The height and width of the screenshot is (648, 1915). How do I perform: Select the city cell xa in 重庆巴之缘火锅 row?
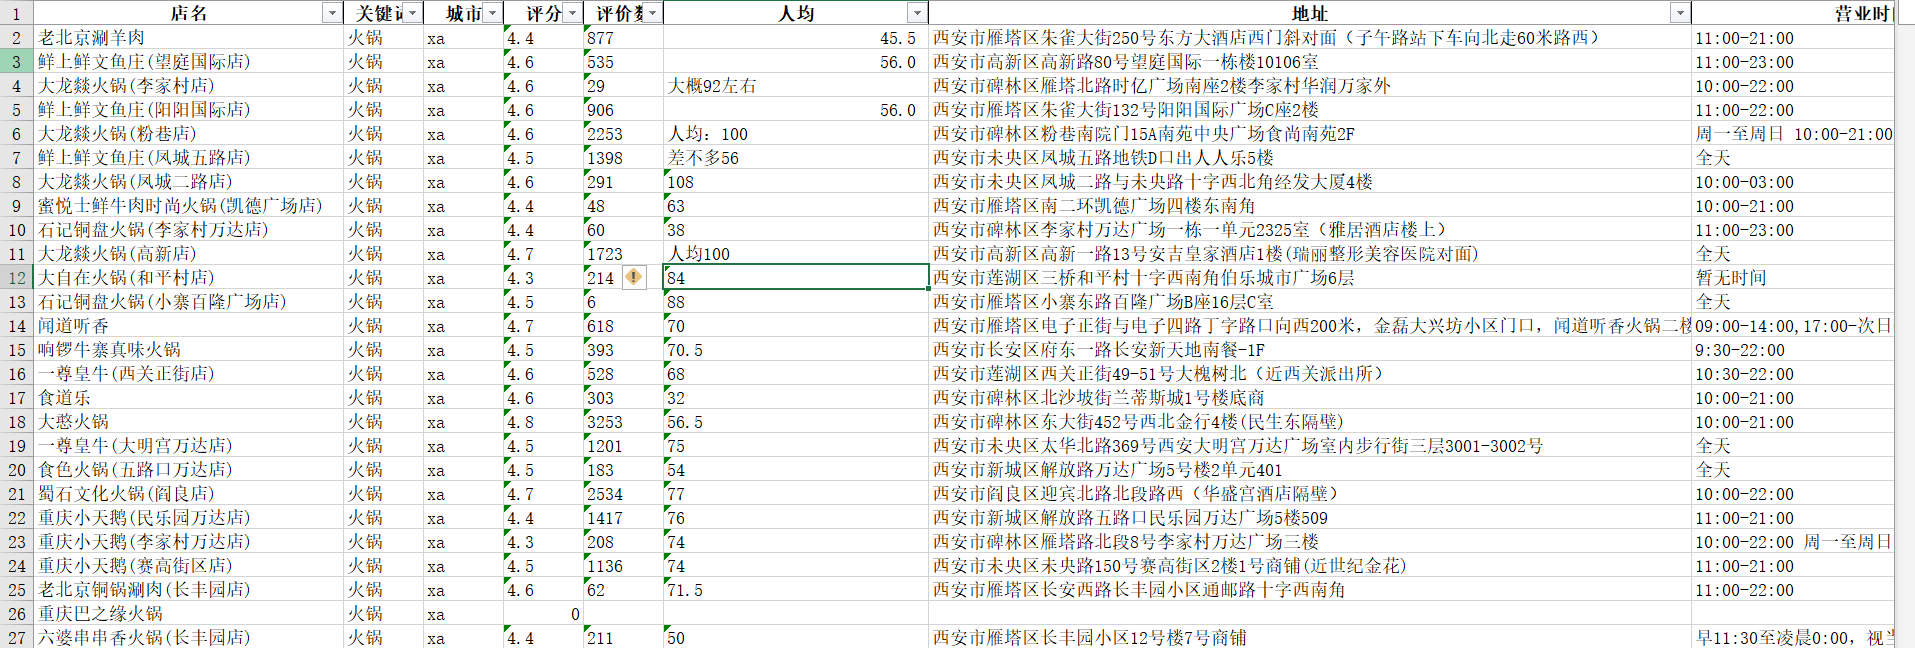(x=463, y=614)
